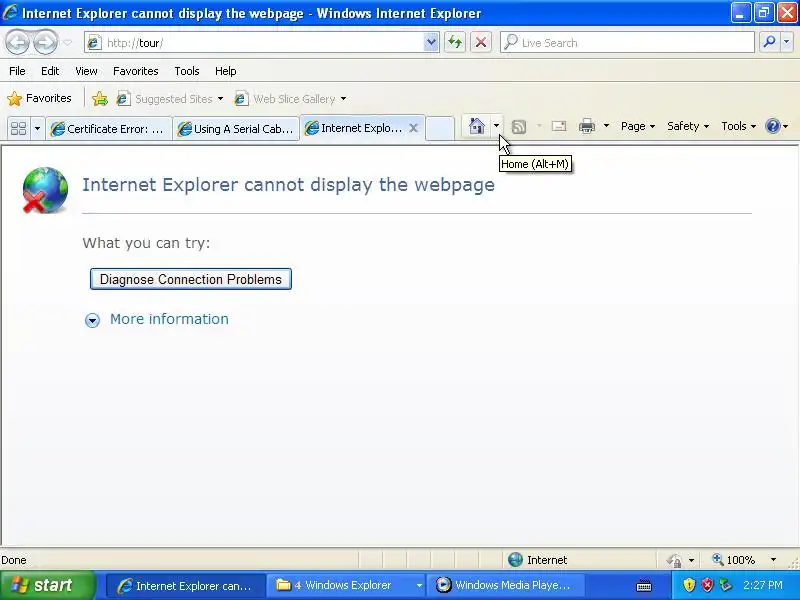
Task: Click the Internet security zone in status bar
Action: (538, 560)
